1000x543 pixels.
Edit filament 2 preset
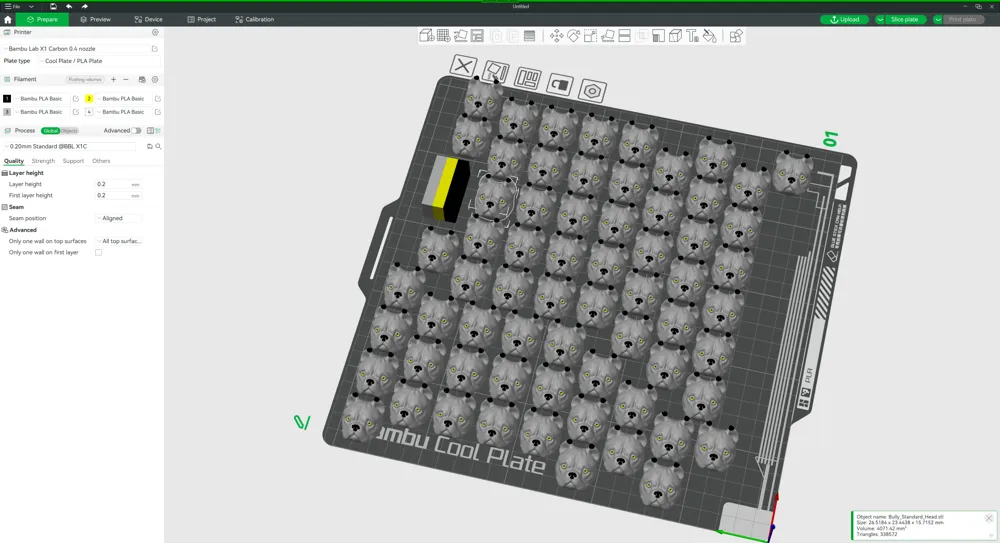(x=158, y=99)
